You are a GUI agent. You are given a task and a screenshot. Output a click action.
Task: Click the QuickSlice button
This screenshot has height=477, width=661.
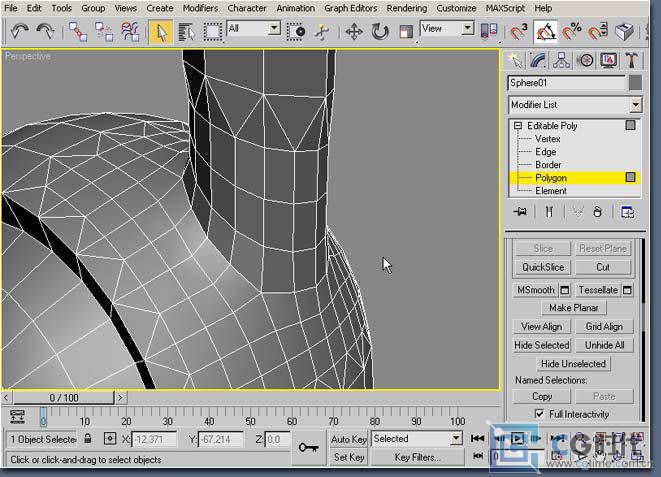(543, 267)
